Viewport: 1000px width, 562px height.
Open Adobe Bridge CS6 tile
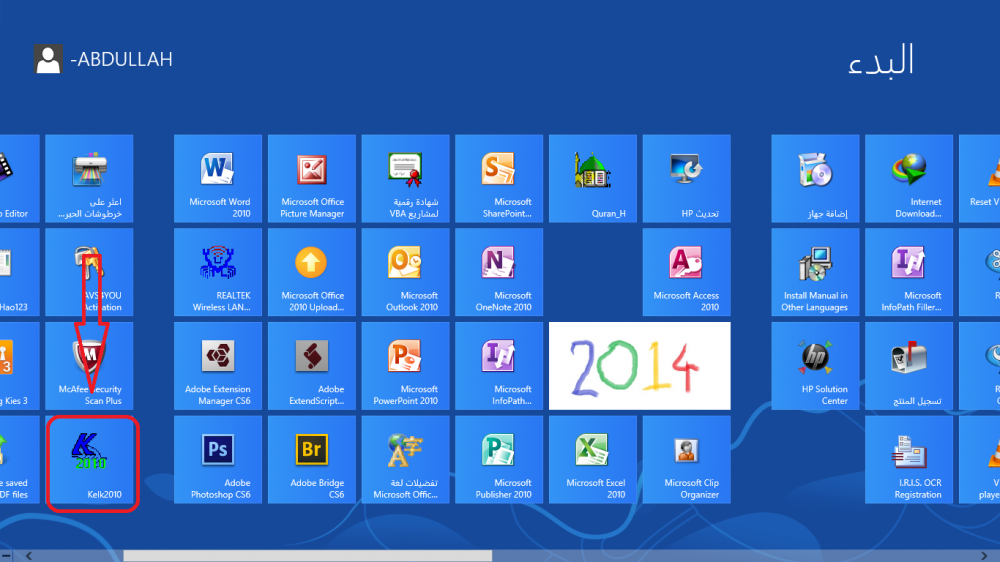point(312,460)
